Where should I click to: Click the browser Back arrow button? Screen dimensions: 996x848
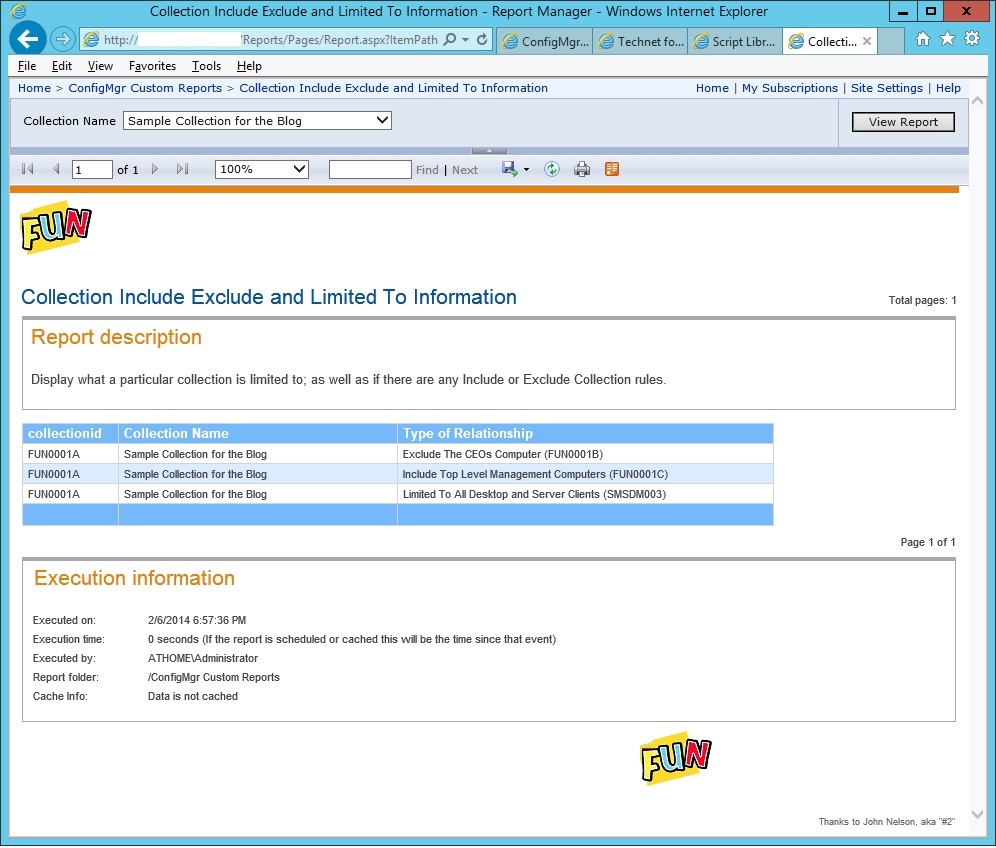tap(28, 40)
